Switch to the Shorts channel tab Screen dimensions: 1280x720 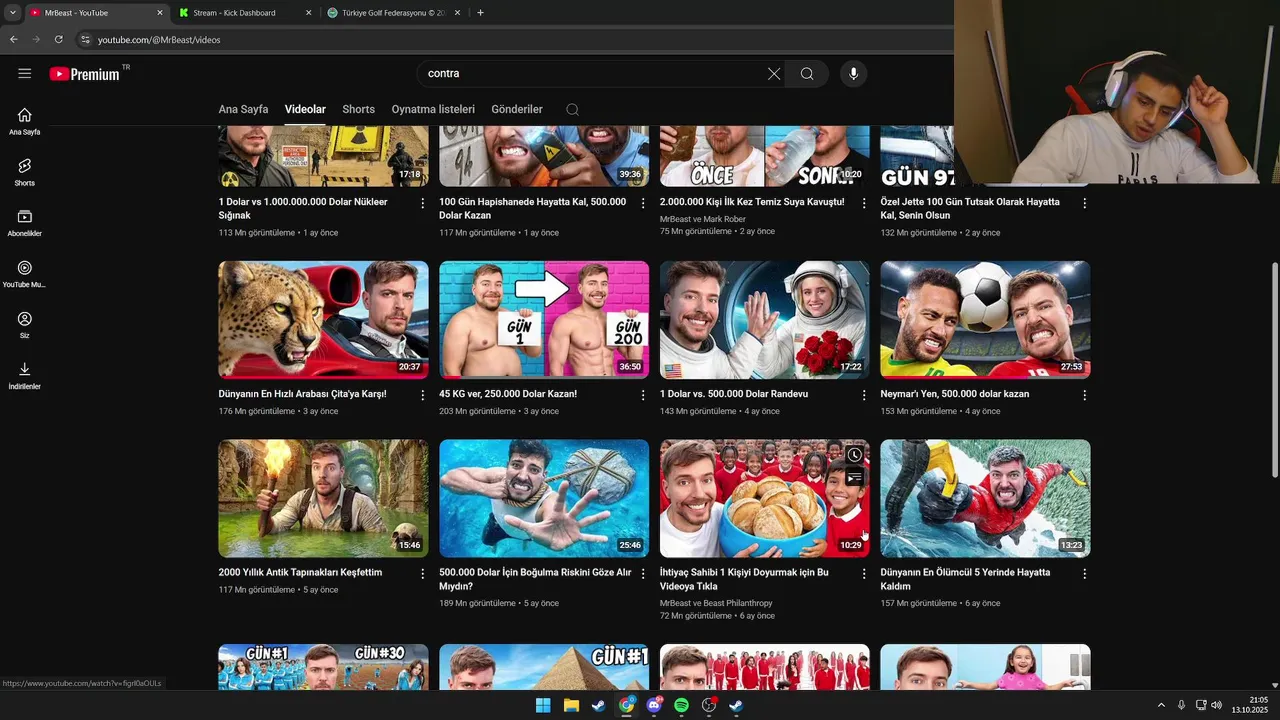[x=358, y=109]
